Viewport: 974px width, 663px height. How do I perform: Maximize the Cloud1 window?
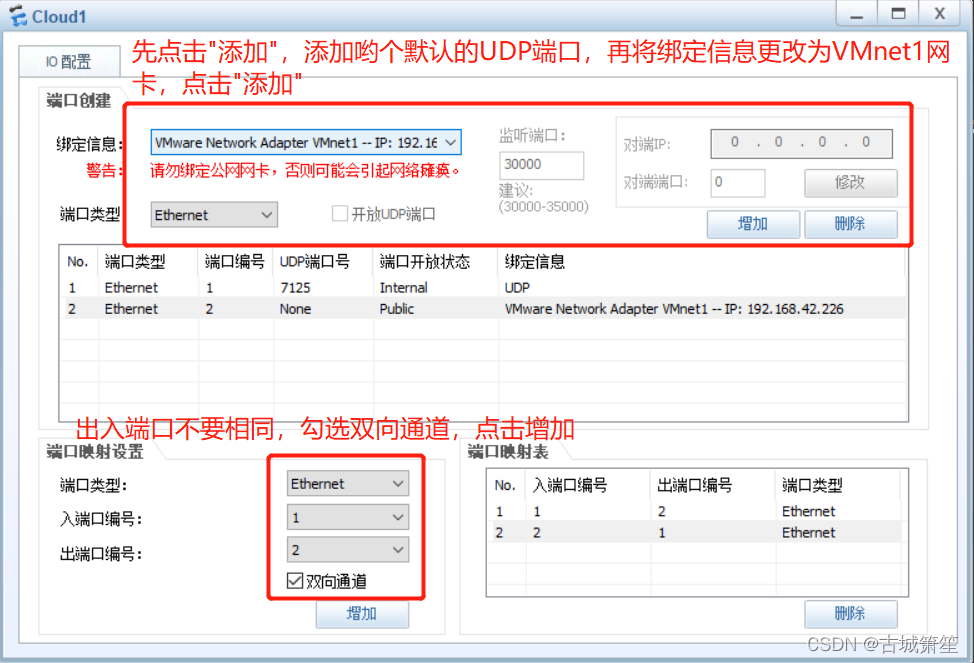click(898, 14)
